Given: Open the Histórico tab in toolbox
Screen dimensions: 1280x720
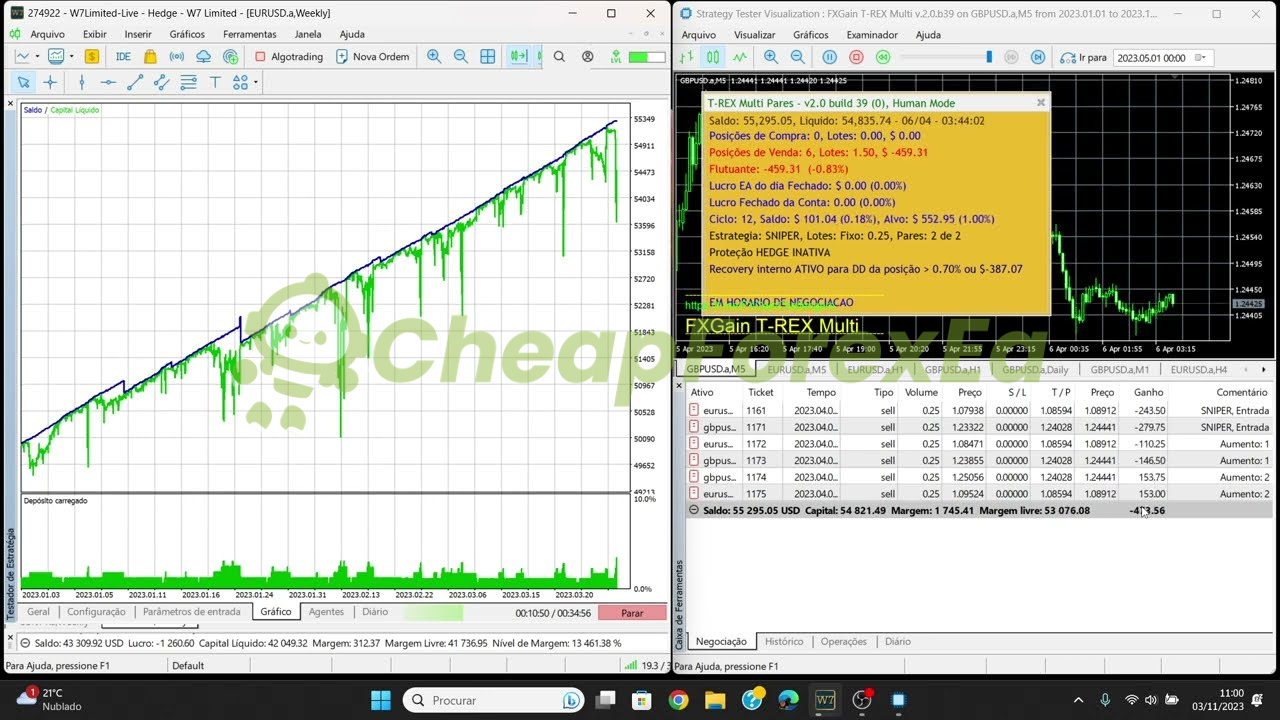Looking at the screenshot, I should pyautogui.click(x=784, y=642).
